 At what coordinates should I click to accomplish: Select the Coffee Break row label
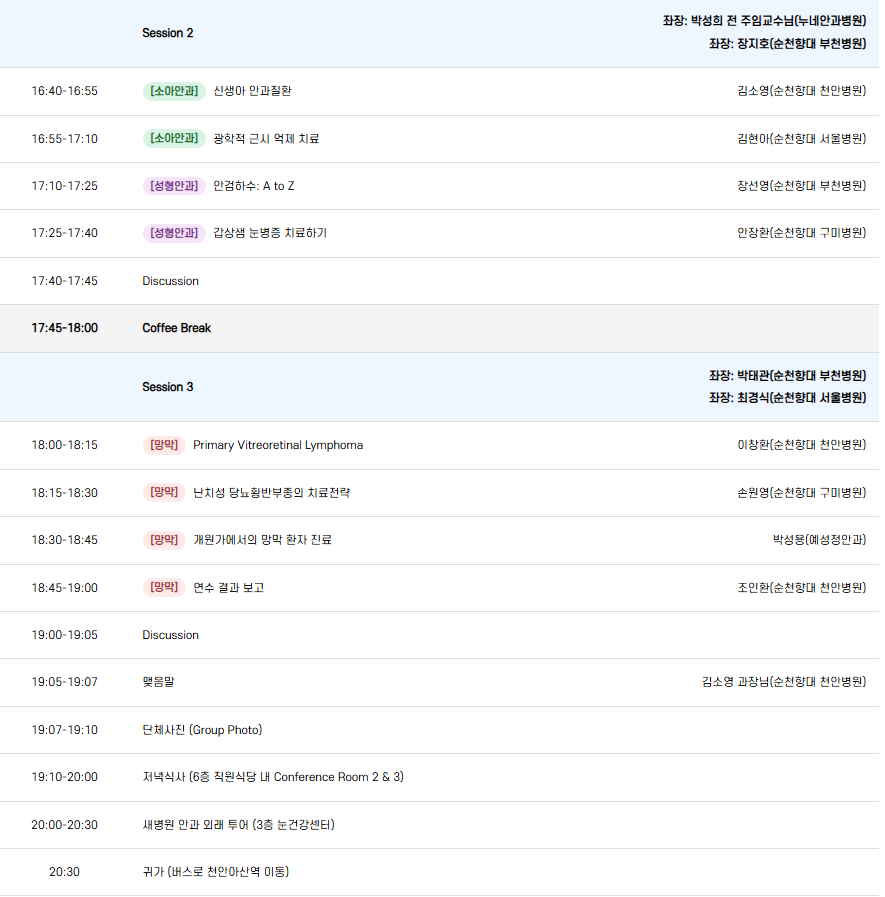176,328
